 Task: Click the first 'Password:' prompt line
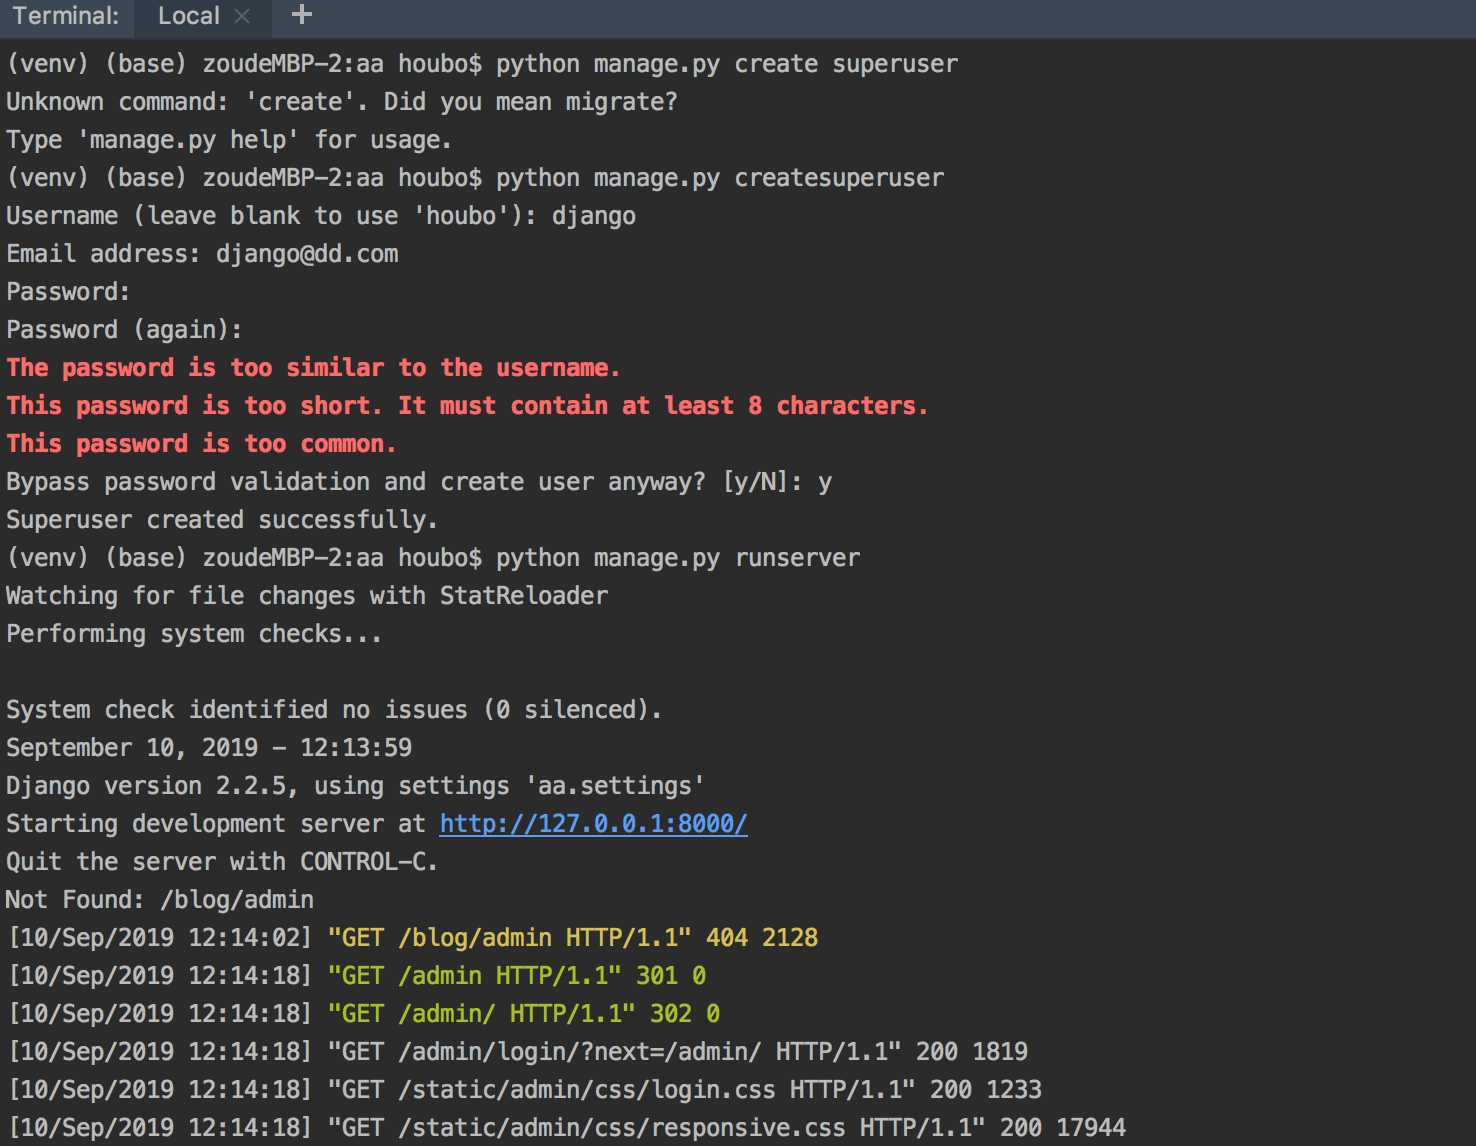(x=68, y=292)
